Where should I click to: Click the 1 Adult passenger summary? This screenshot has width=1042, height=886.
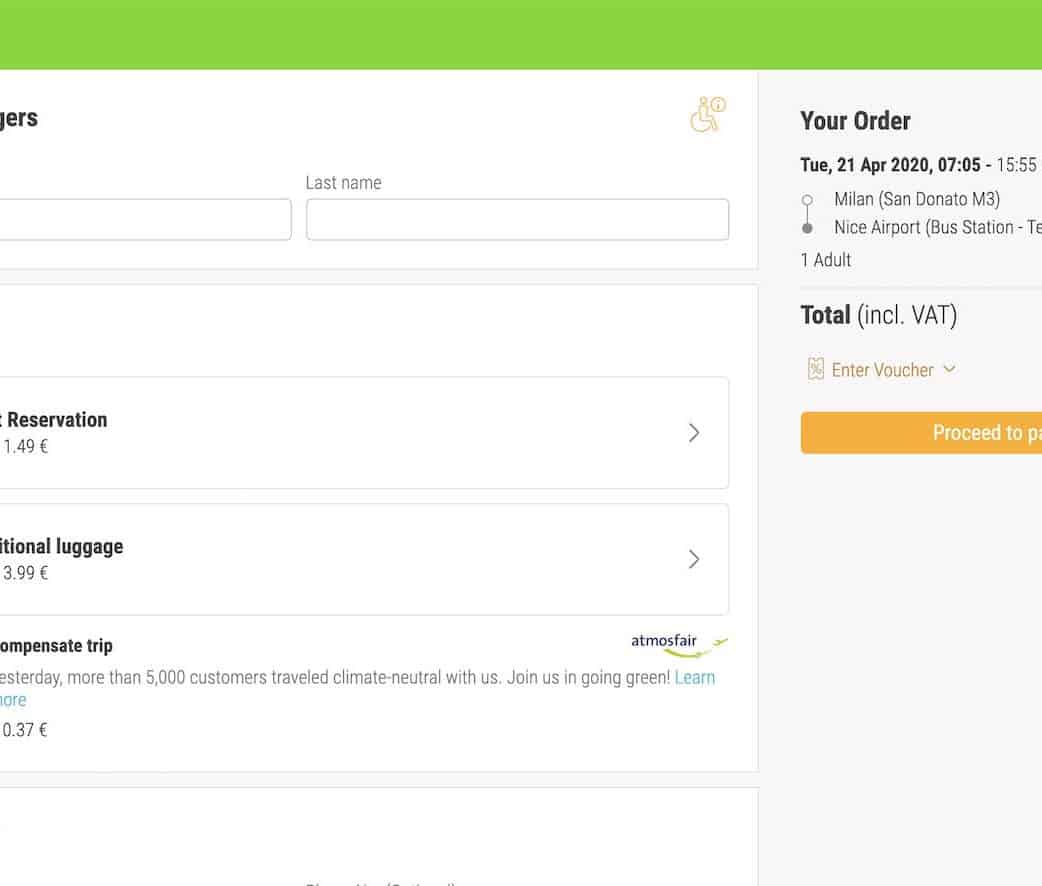click(825, 260)
